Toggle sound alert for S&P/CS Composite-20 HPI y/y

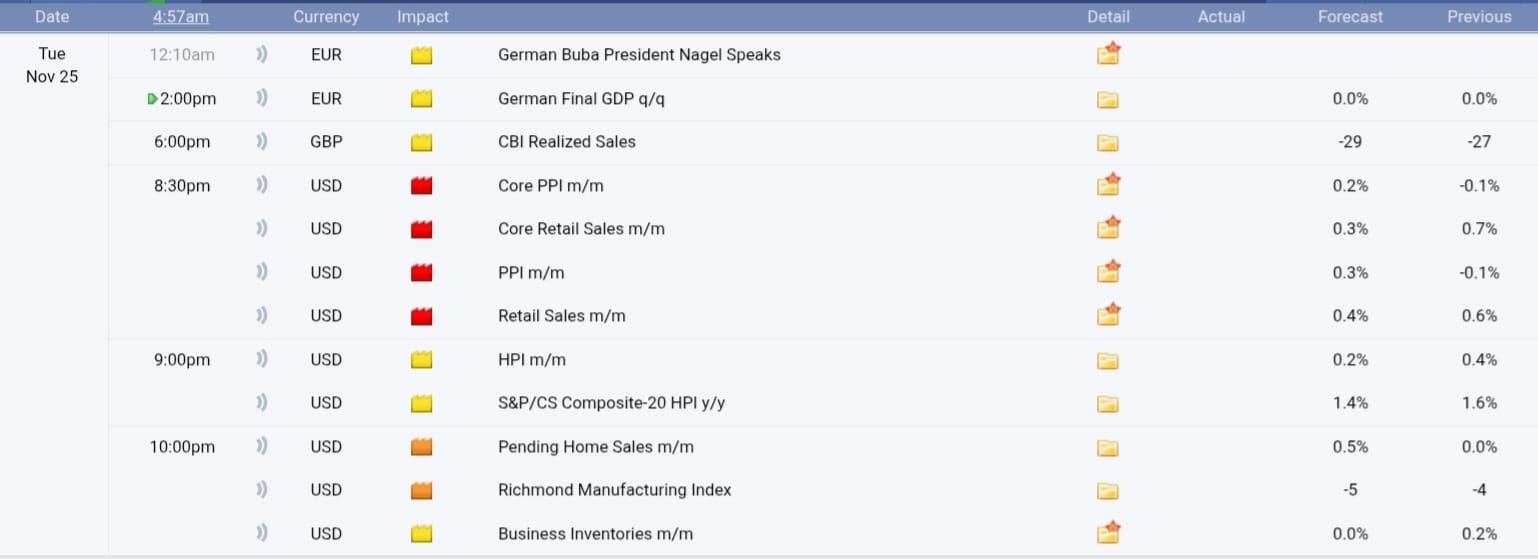[x=262, y=403]
